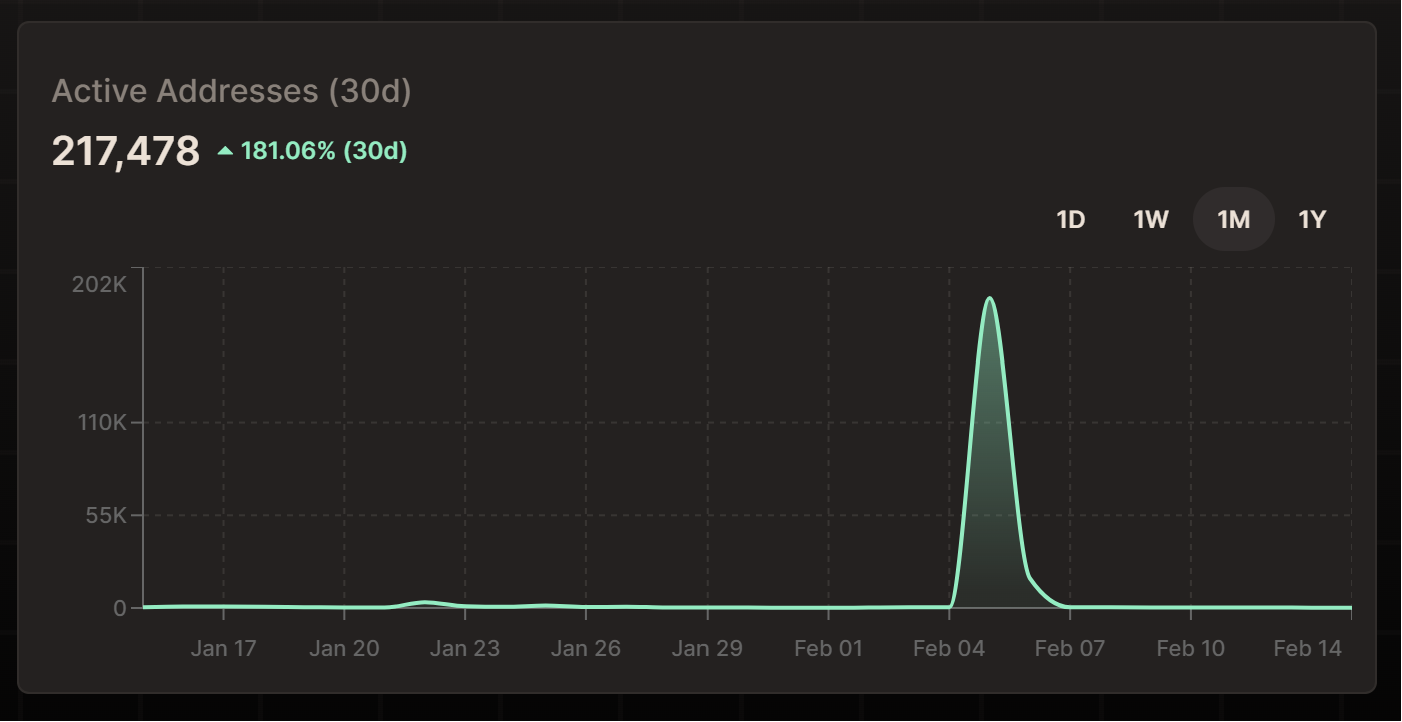This screenshot has width=1402, height=722.
Task: Click the Feb 04 x-axis label
Action: [949, 648]
